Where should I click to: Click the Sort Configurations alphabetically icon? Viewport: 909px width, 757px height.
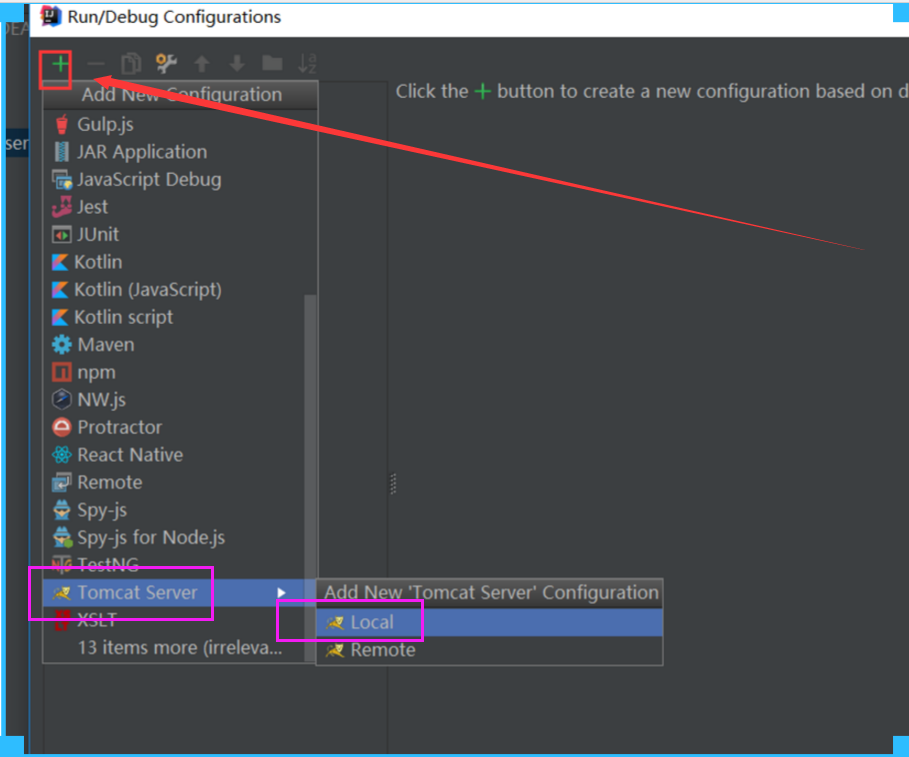(x=307, y=63)
